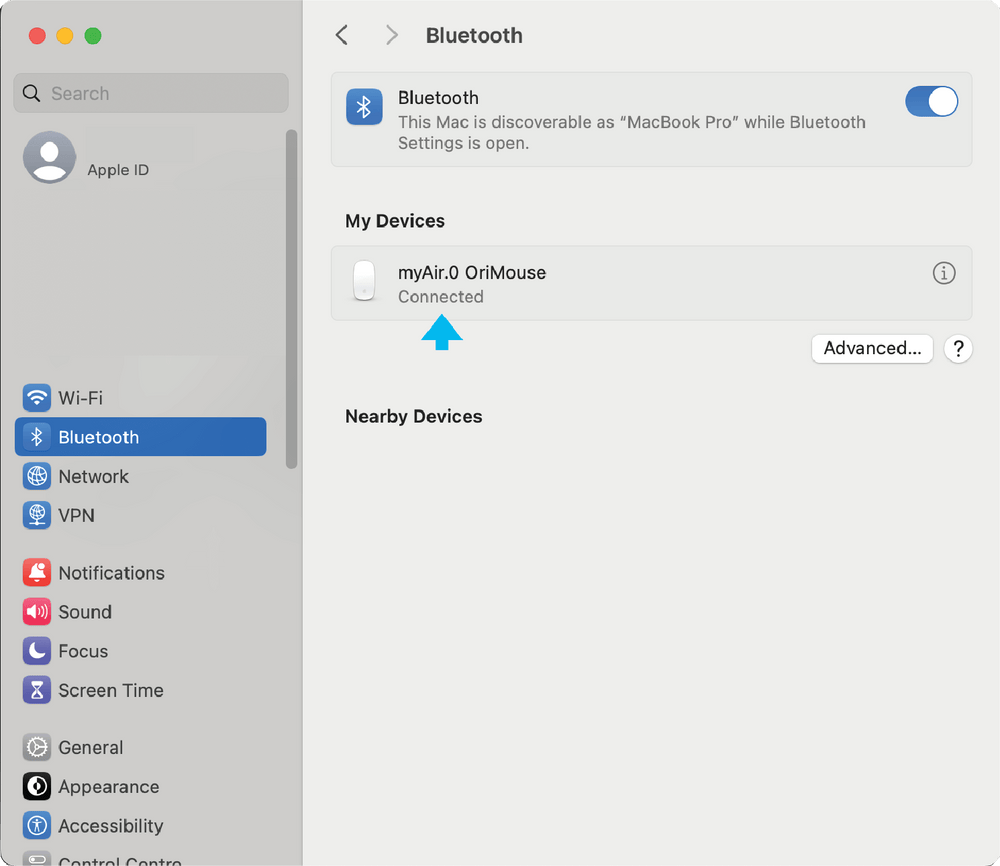Viewport: 1000px width, 866px height.
Task: Select the myAir.0 OriMouse device row
Action: pos(650,283)
